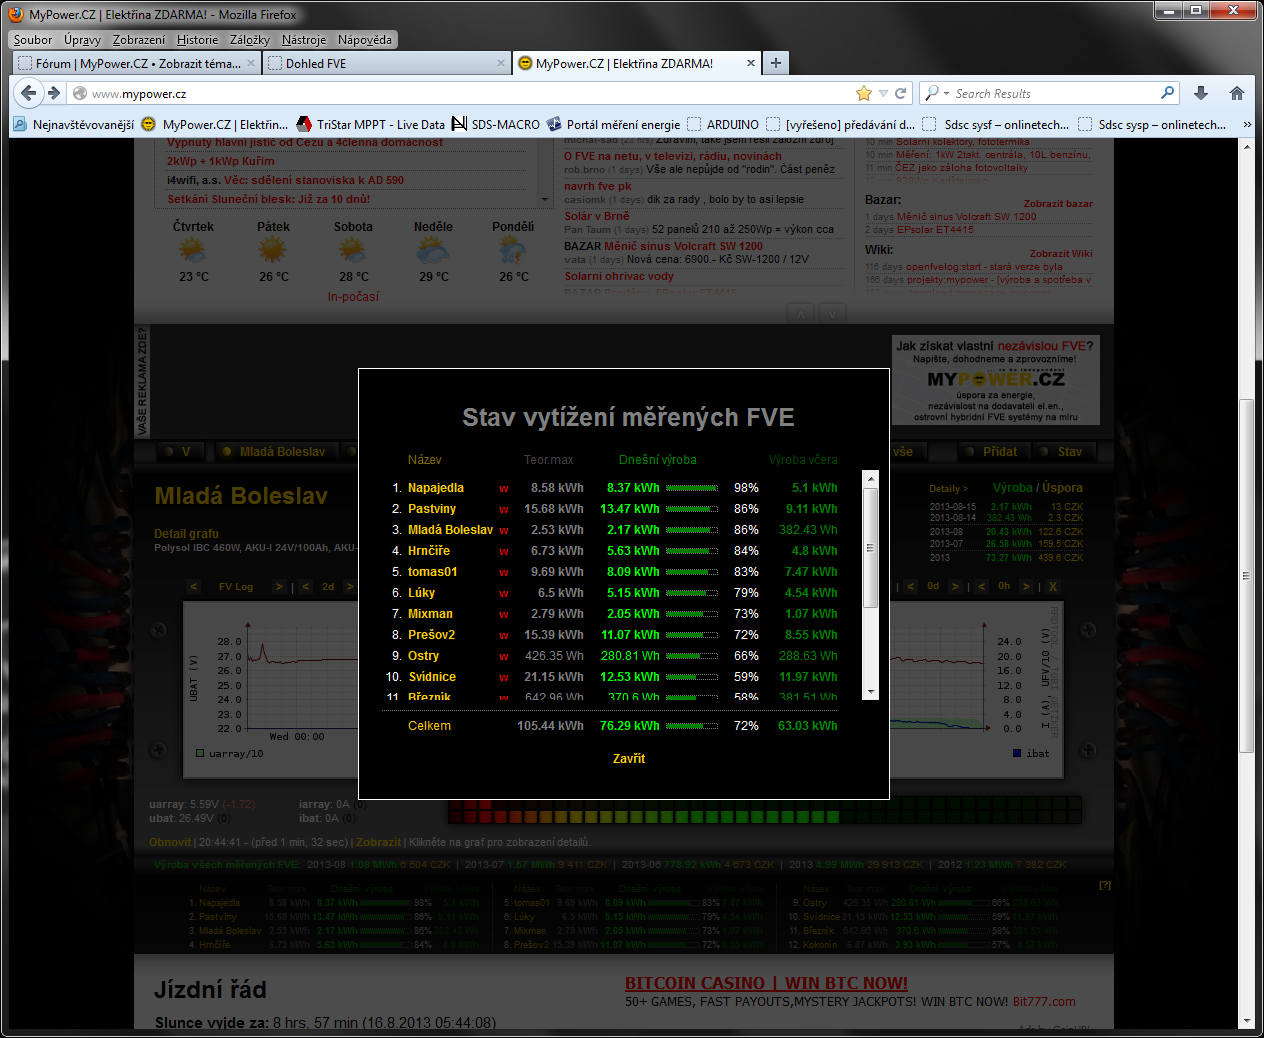Viewport: 1264px width, 1038px height.
Task: Expand the bookmarks toolbar overflow chevron
Action: 1247,125
